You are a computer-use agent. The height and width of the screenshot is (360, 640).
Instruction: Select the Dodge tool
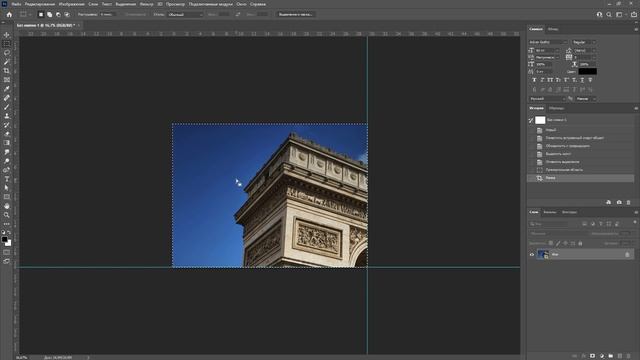coord(7,161)
